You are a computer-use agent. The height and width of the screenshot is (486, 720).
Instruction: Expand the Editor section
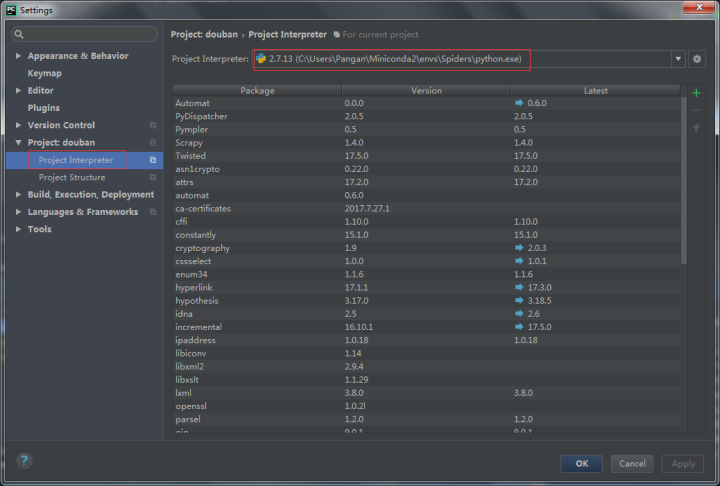[18, 90]
